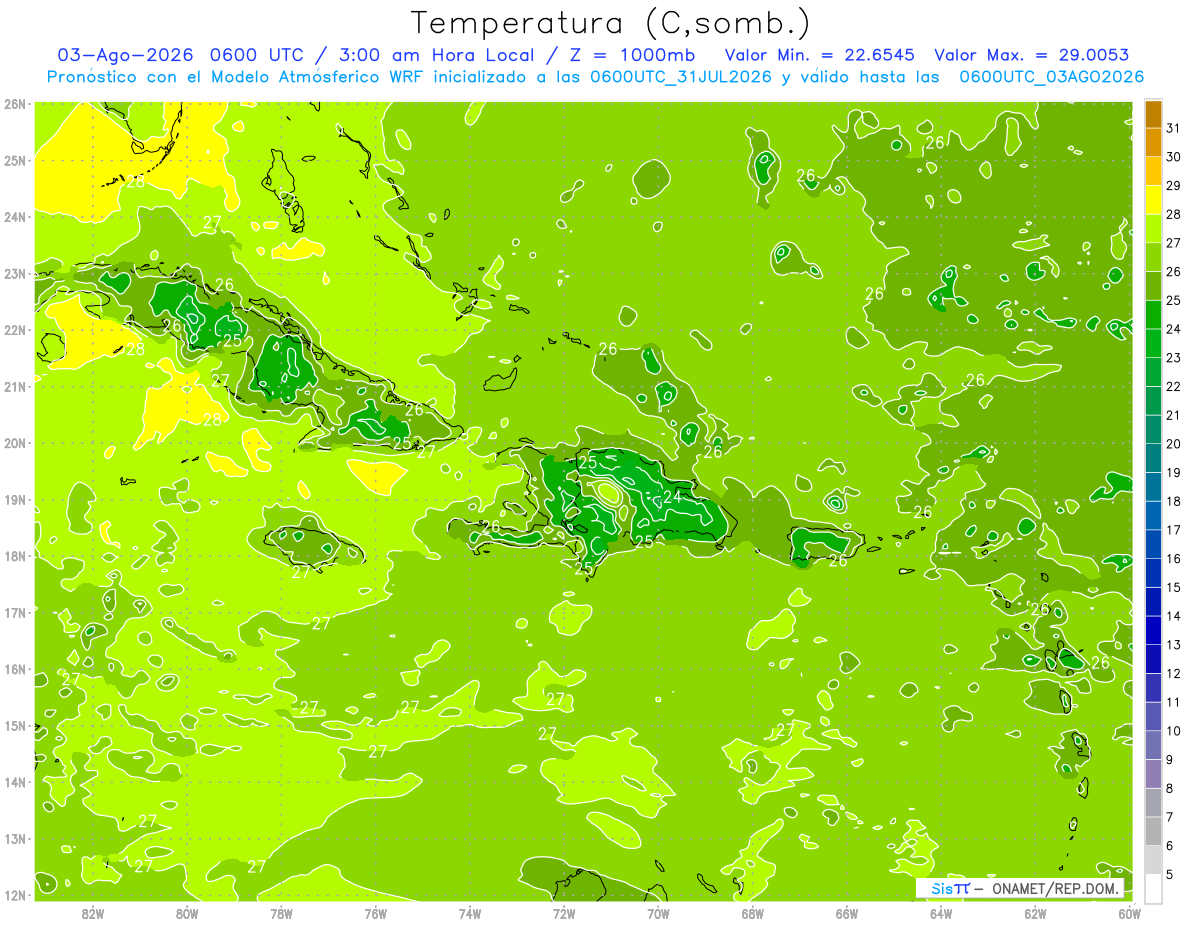
Task: Select the "20N" latitude axis label
Action: pyautogui.click(x=15, y=443)
